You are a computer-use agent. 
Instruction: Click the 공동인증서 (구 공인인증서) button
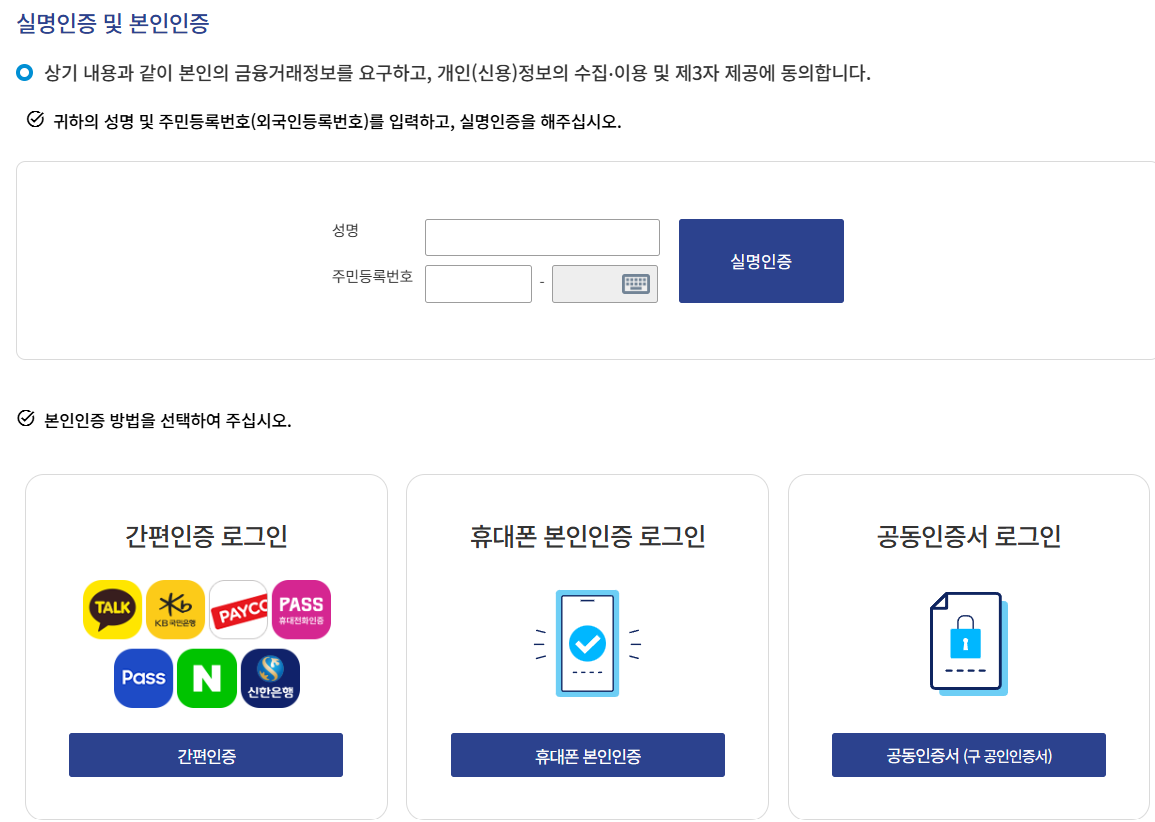[x=967, y=755]
